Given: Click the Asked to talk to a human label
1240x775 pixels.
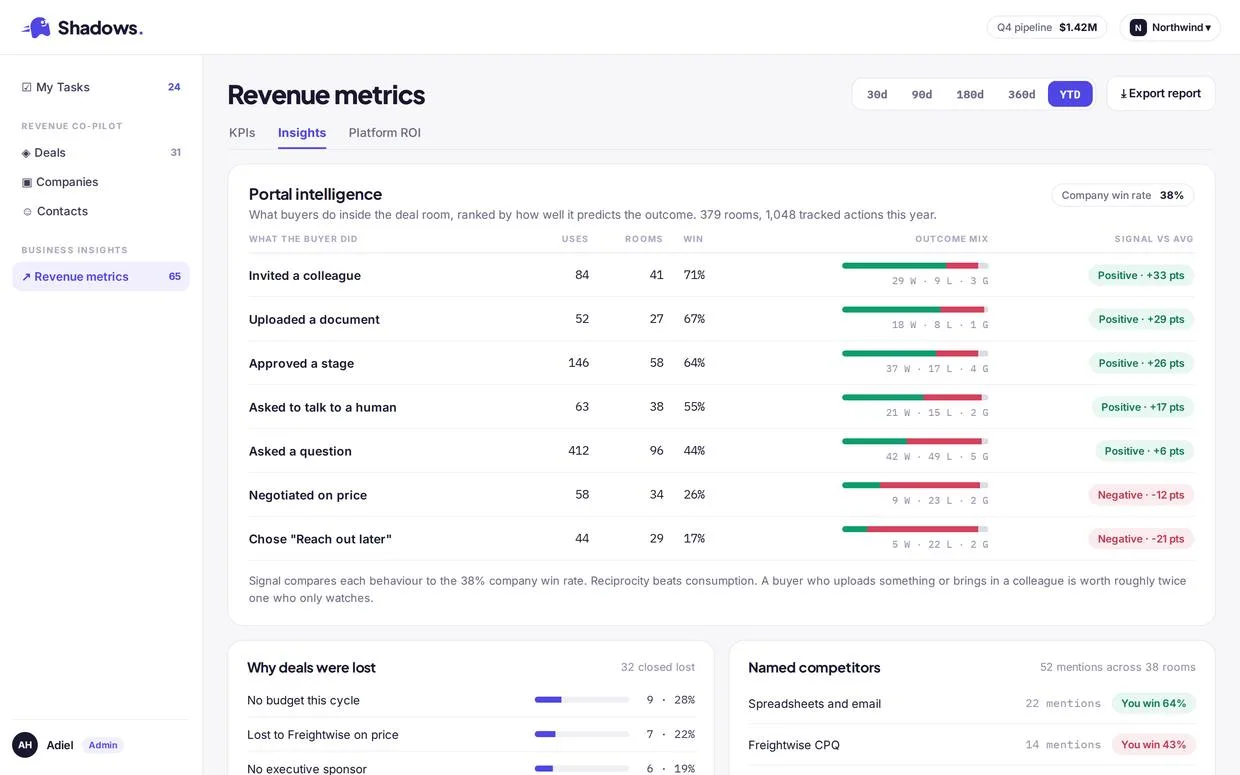Looking at the screenshot, I should pos(323,408).
